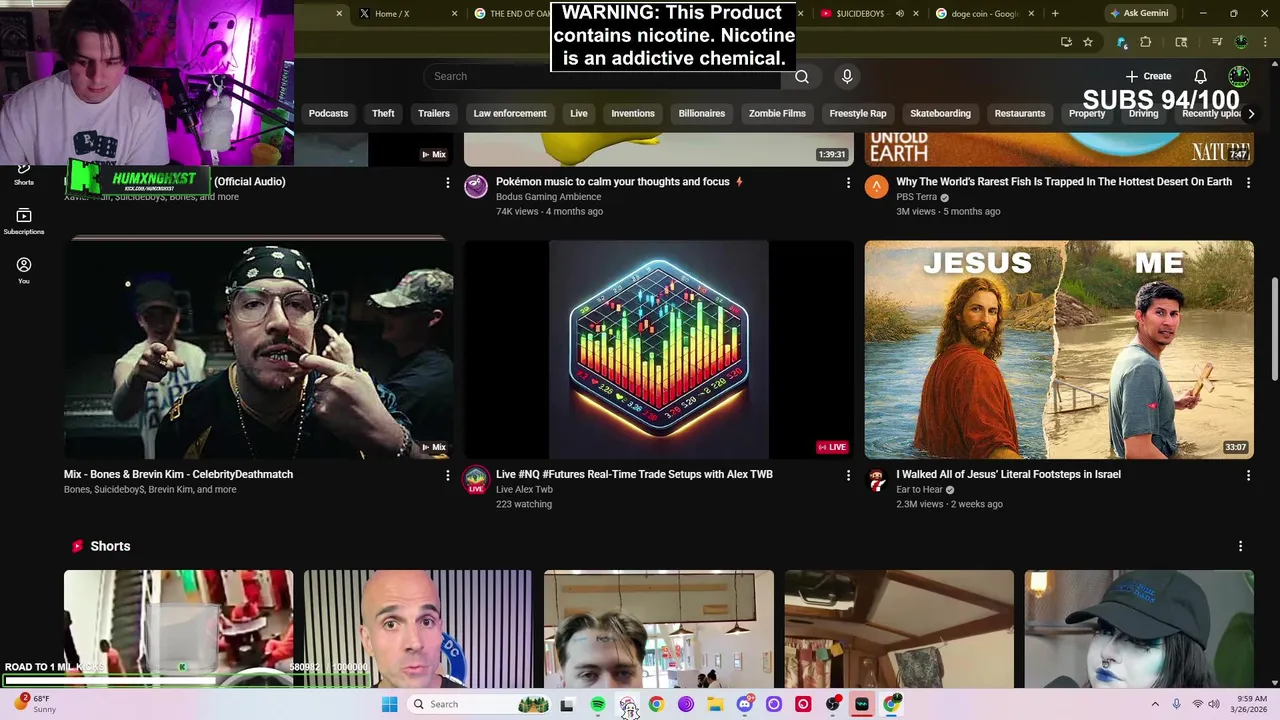This screenshot has width=1280, height=720.
Task: Select the Skateboarding chip
Action: coord(940,114)
